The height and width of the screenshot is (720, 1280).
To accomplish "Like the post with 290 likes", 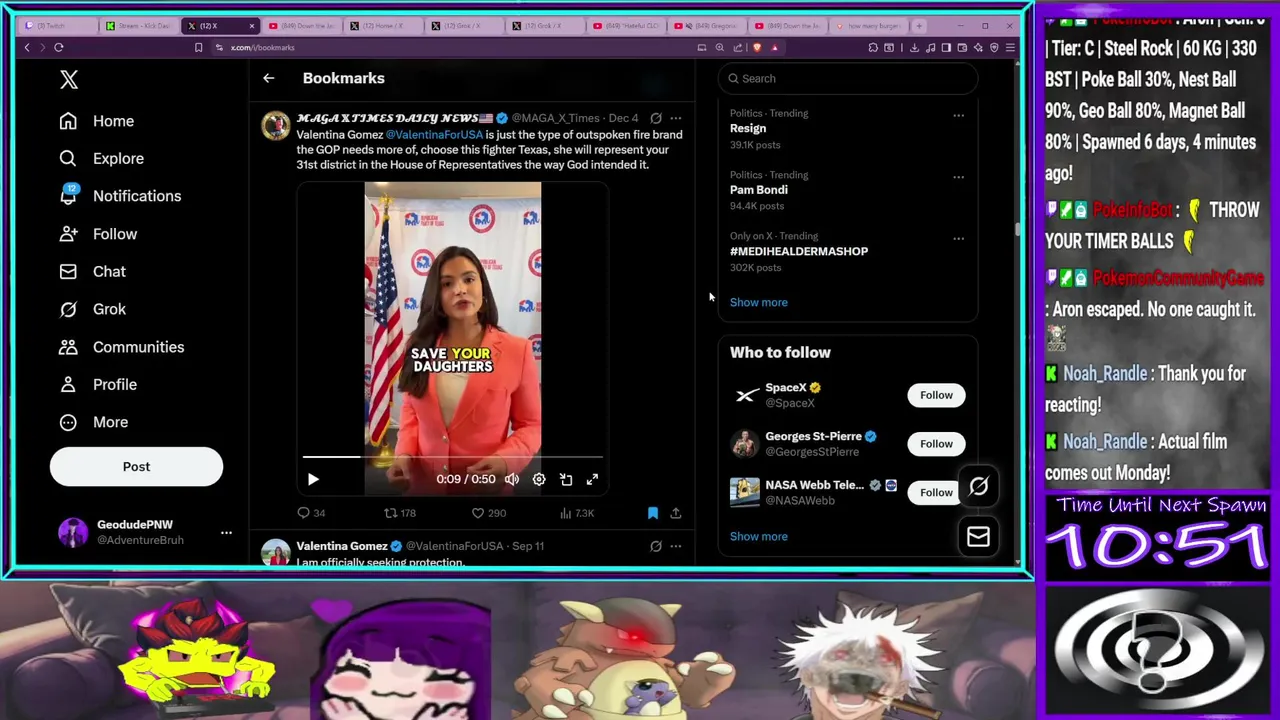I will (489, 513).
